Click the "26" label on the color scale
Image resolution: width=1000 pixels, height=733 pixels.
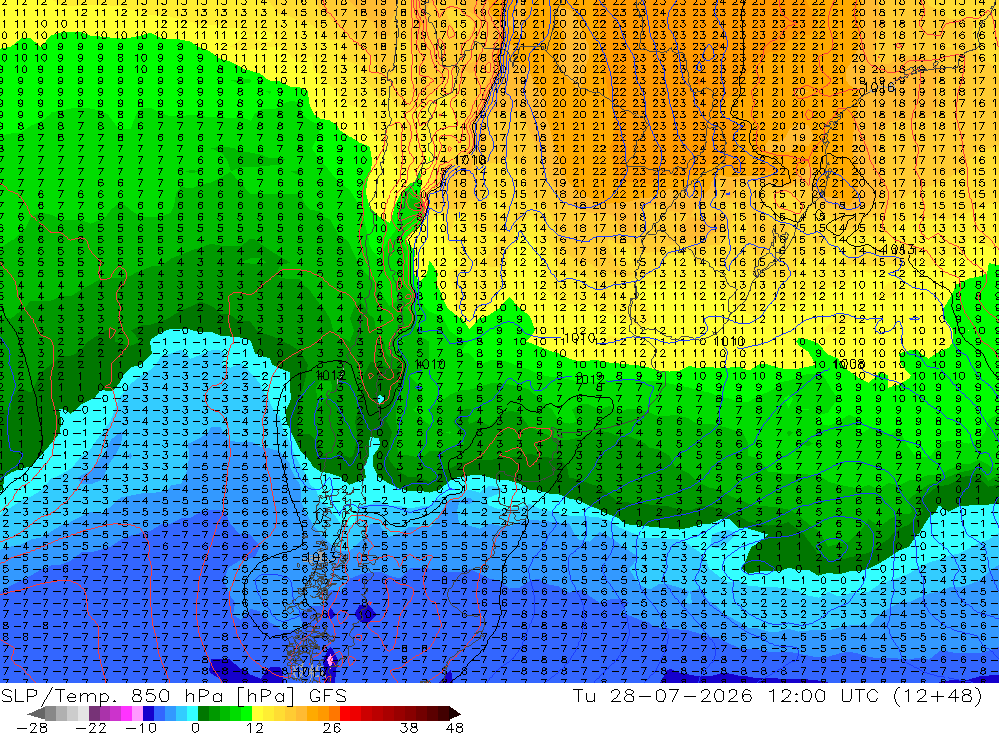click(x=332, y=727)
